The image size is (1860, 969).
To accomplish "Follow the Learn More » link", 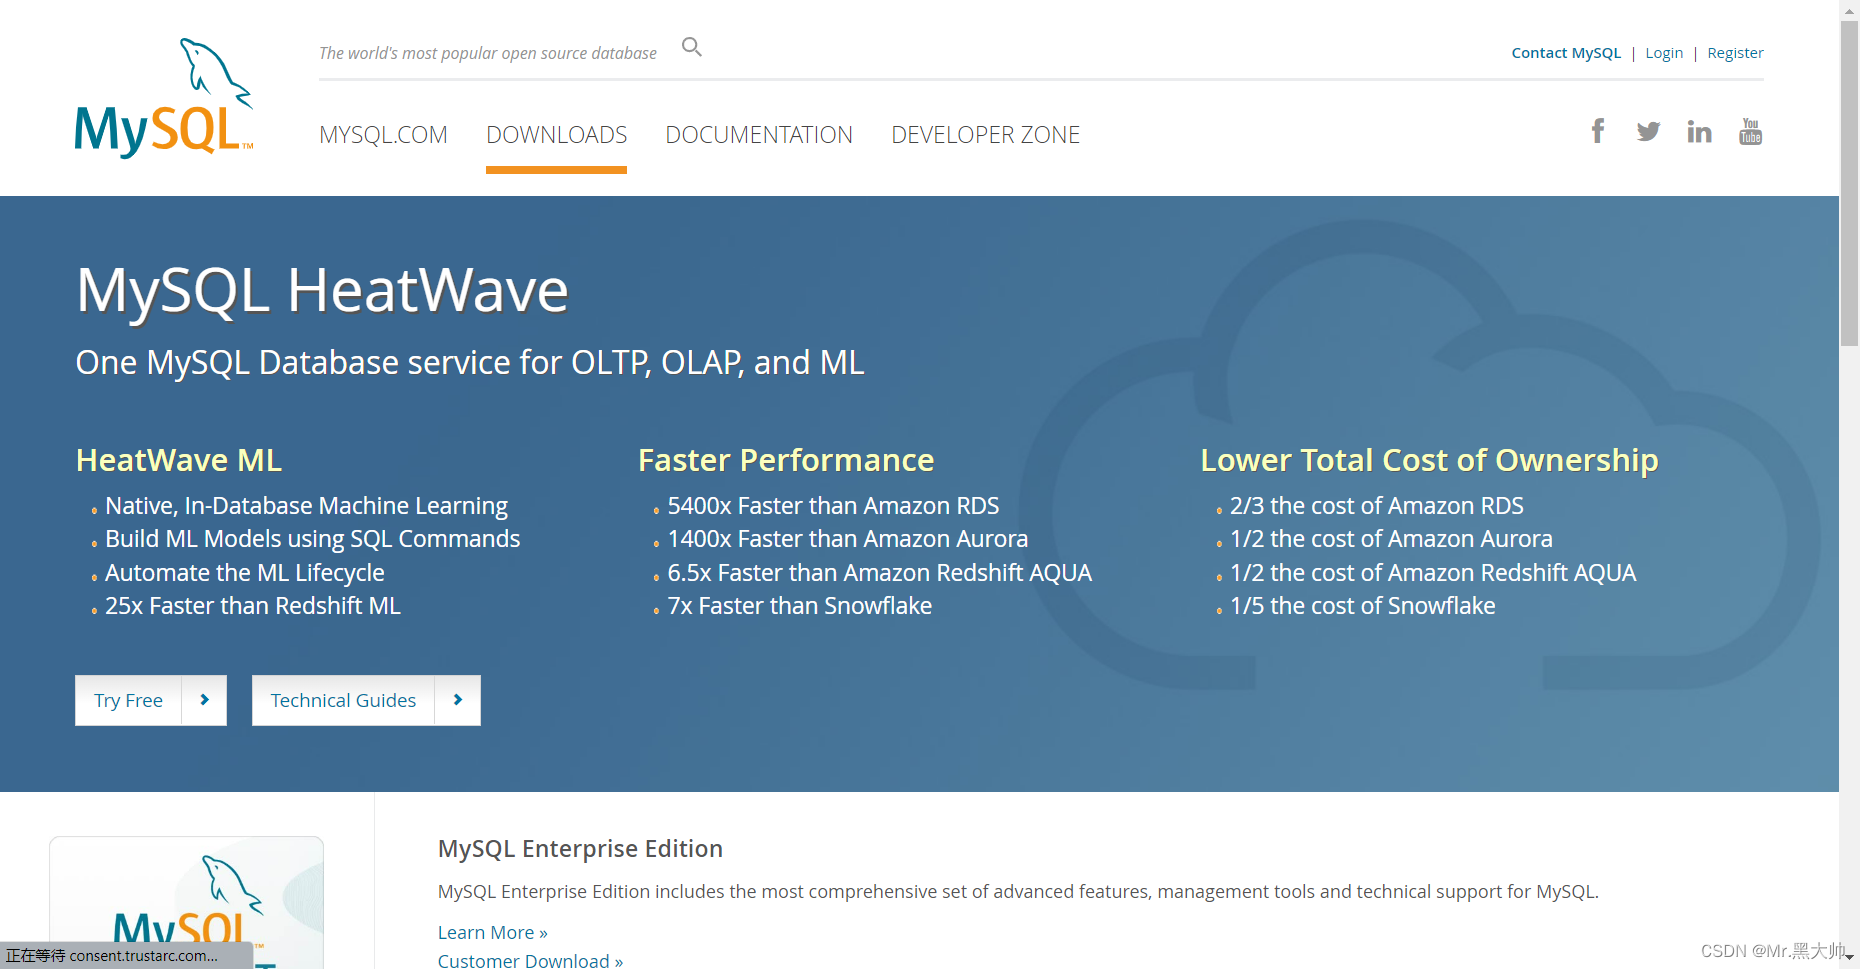I will tap(492, 932).
